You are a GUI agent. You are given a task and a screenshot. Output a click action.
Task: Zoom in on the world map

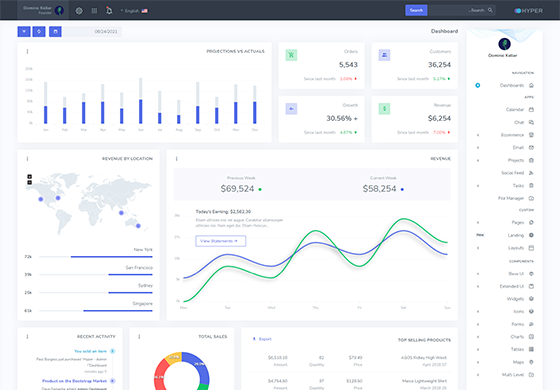(30, 176)
